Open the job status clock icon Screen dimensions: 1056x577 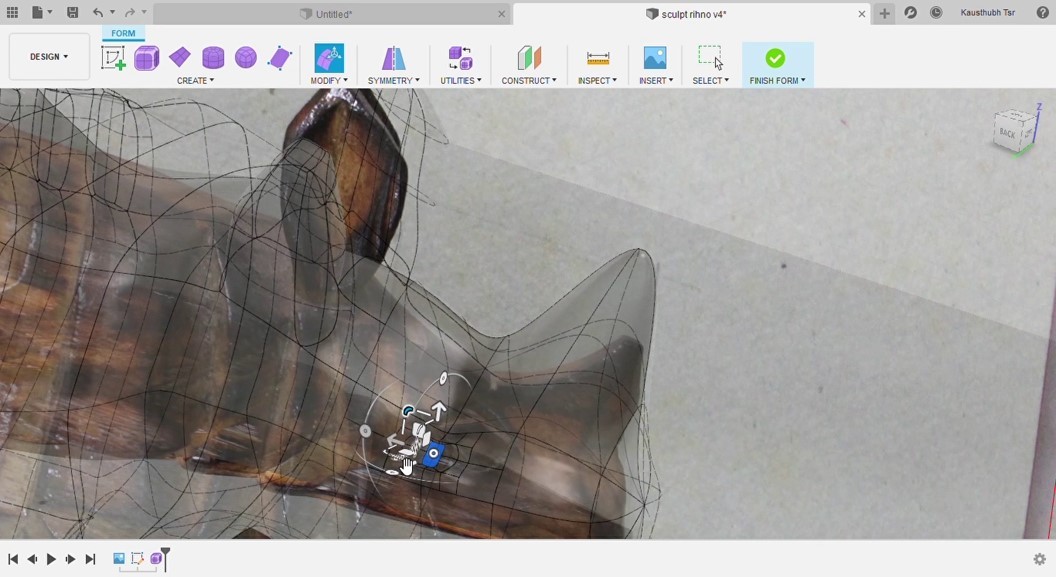coord(936,13)
